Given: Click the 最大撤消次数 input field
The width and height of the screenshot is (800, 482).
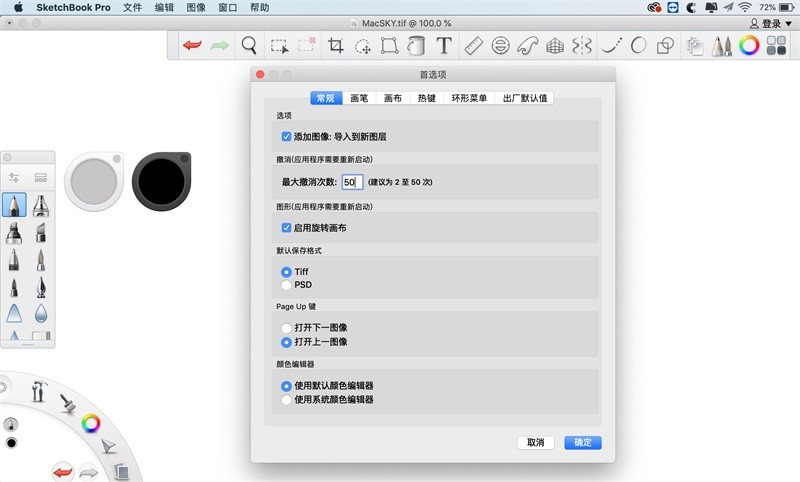Looking at the screenshot, I should [353, 182].
